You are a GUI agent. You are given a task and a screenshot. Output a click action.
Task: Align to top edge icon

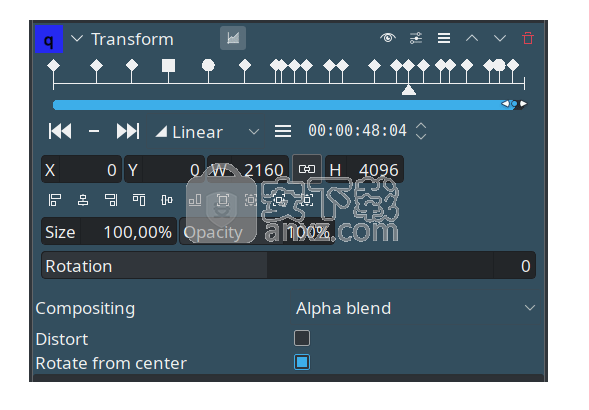tap(139, 200)
